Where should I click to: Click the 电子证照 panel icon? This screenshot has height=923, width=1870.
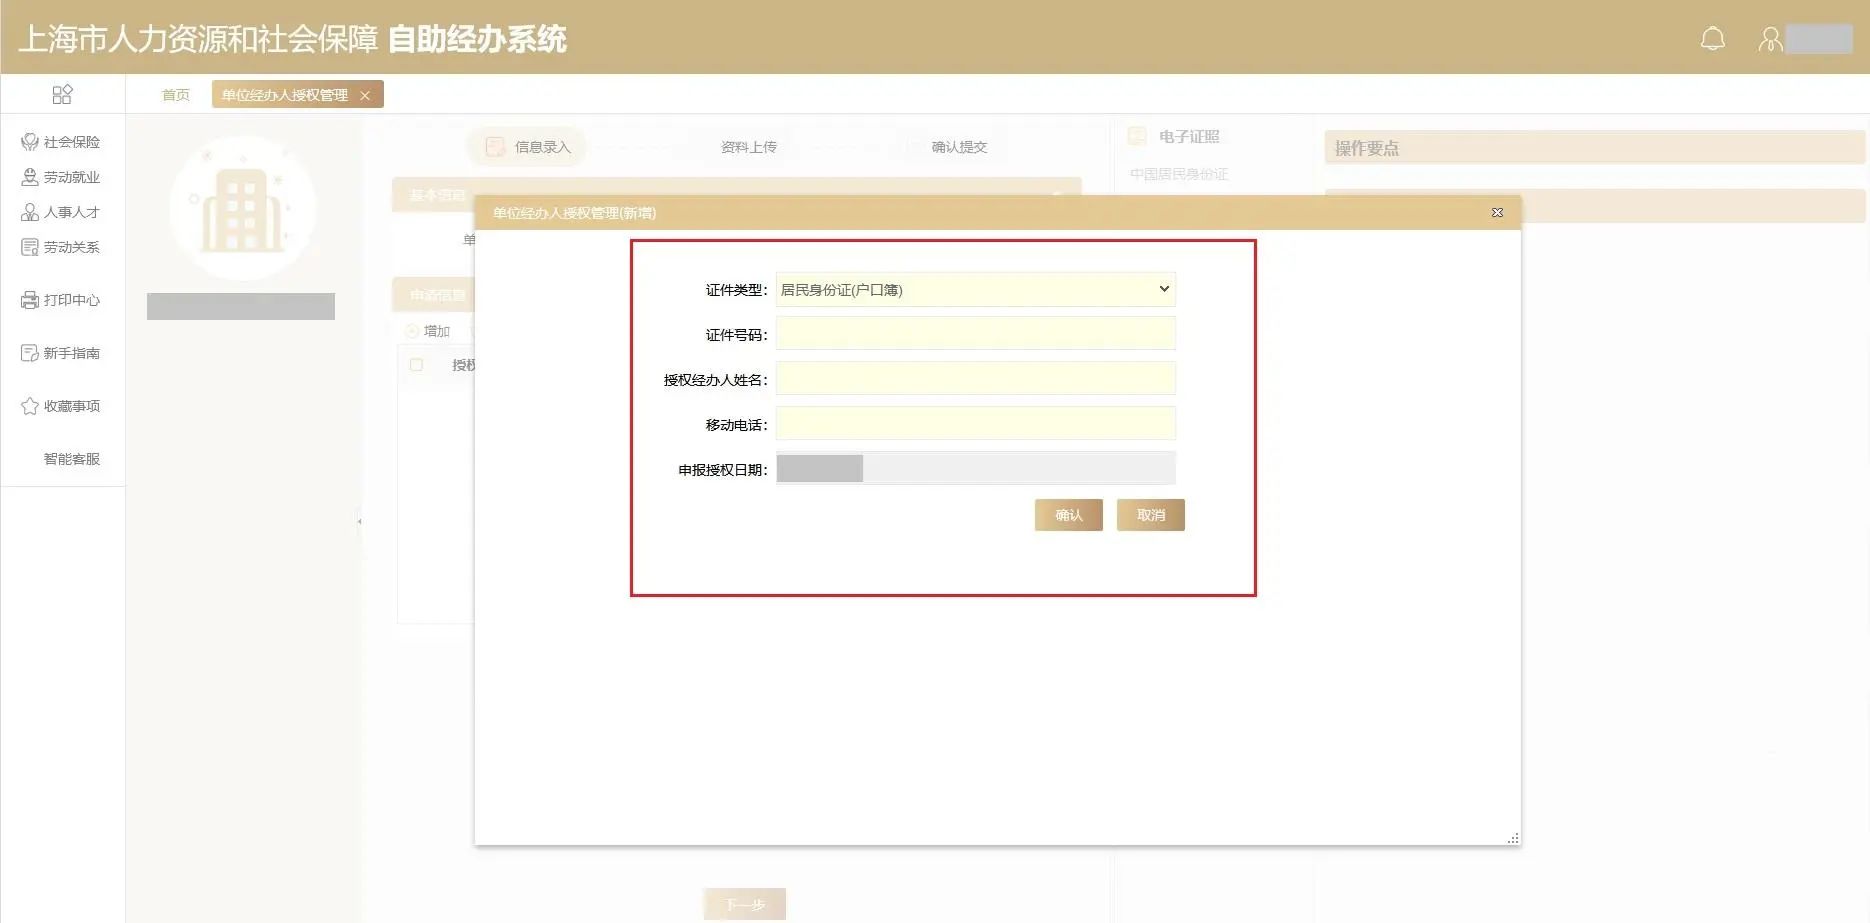[1138, 136]
